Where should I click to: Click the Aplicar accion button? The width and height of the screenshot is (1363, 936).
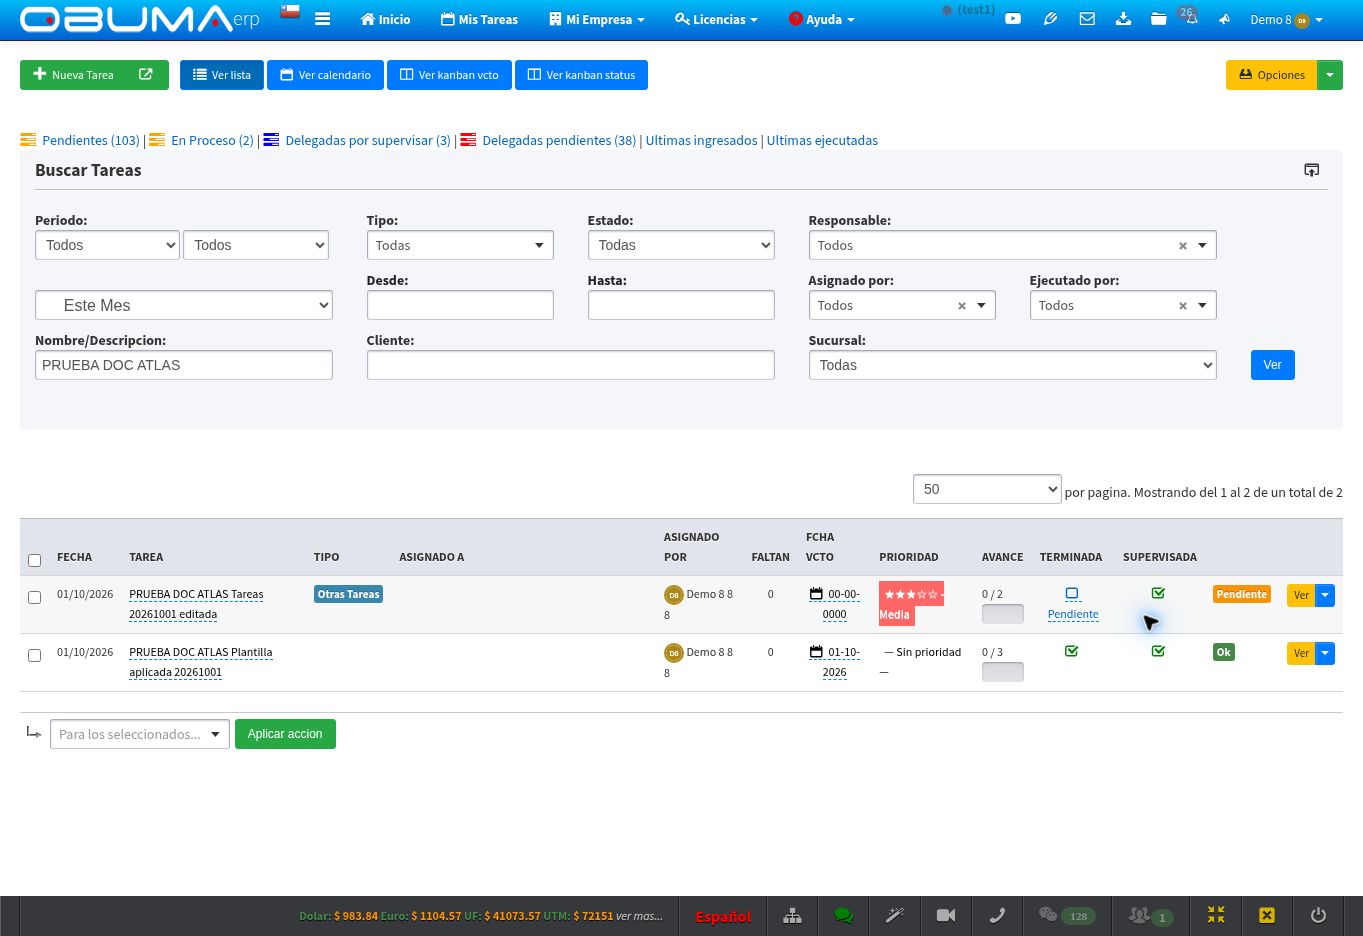click(285, 734)
